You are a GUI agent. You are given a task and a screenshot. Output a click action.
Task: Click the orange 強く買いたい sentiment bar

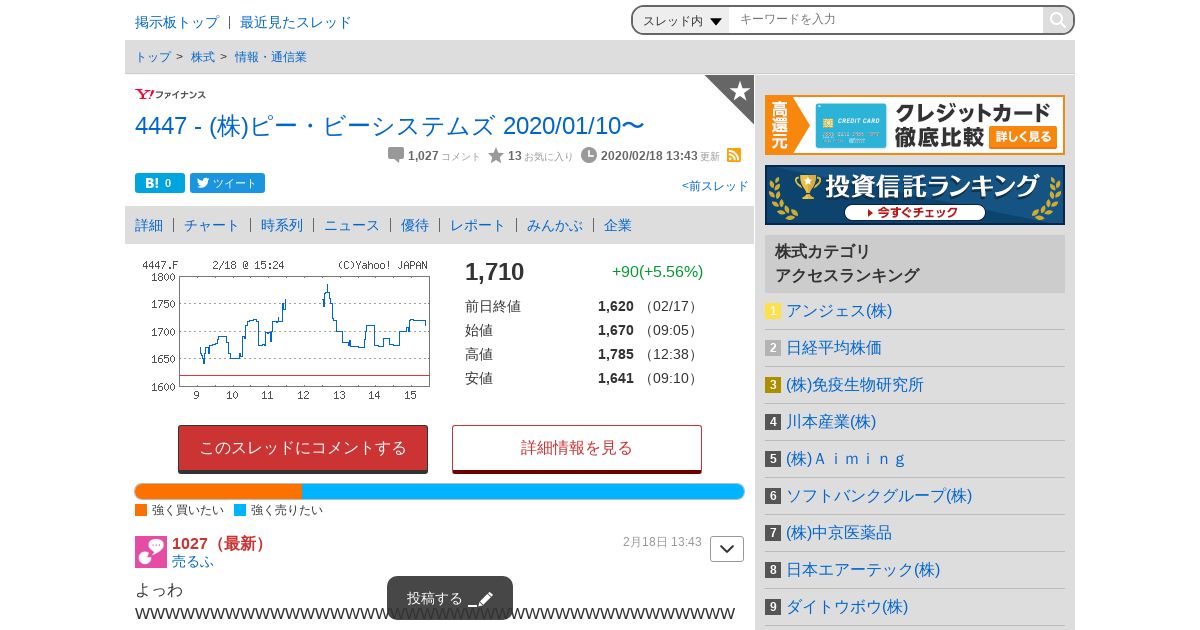pos(218,491)
